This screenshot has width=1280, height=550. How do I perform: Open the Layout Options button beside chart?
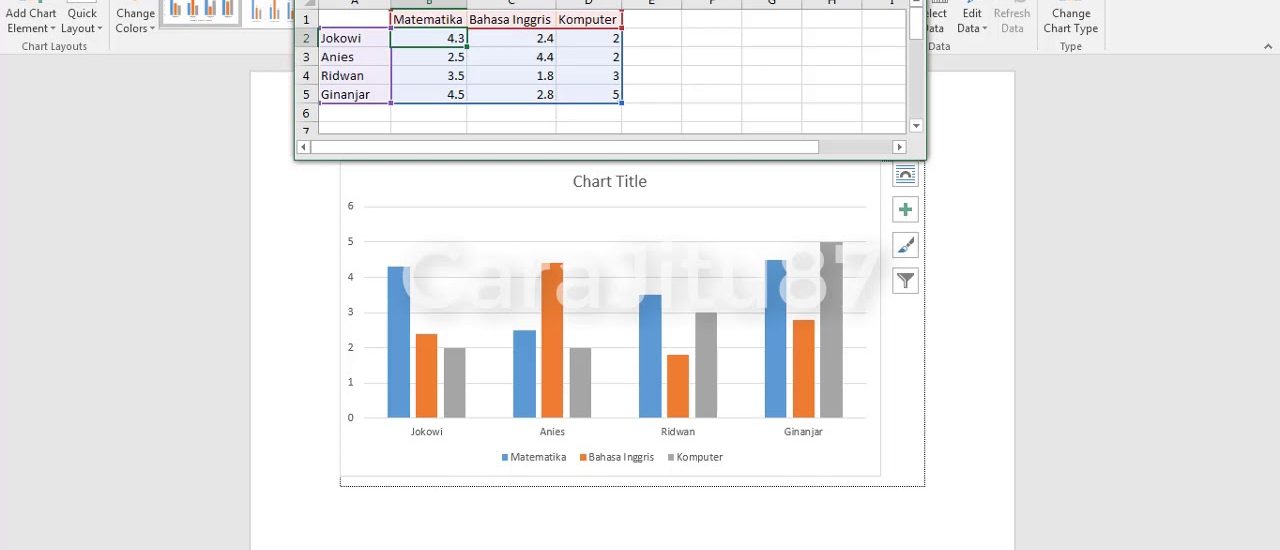point(905,174)
